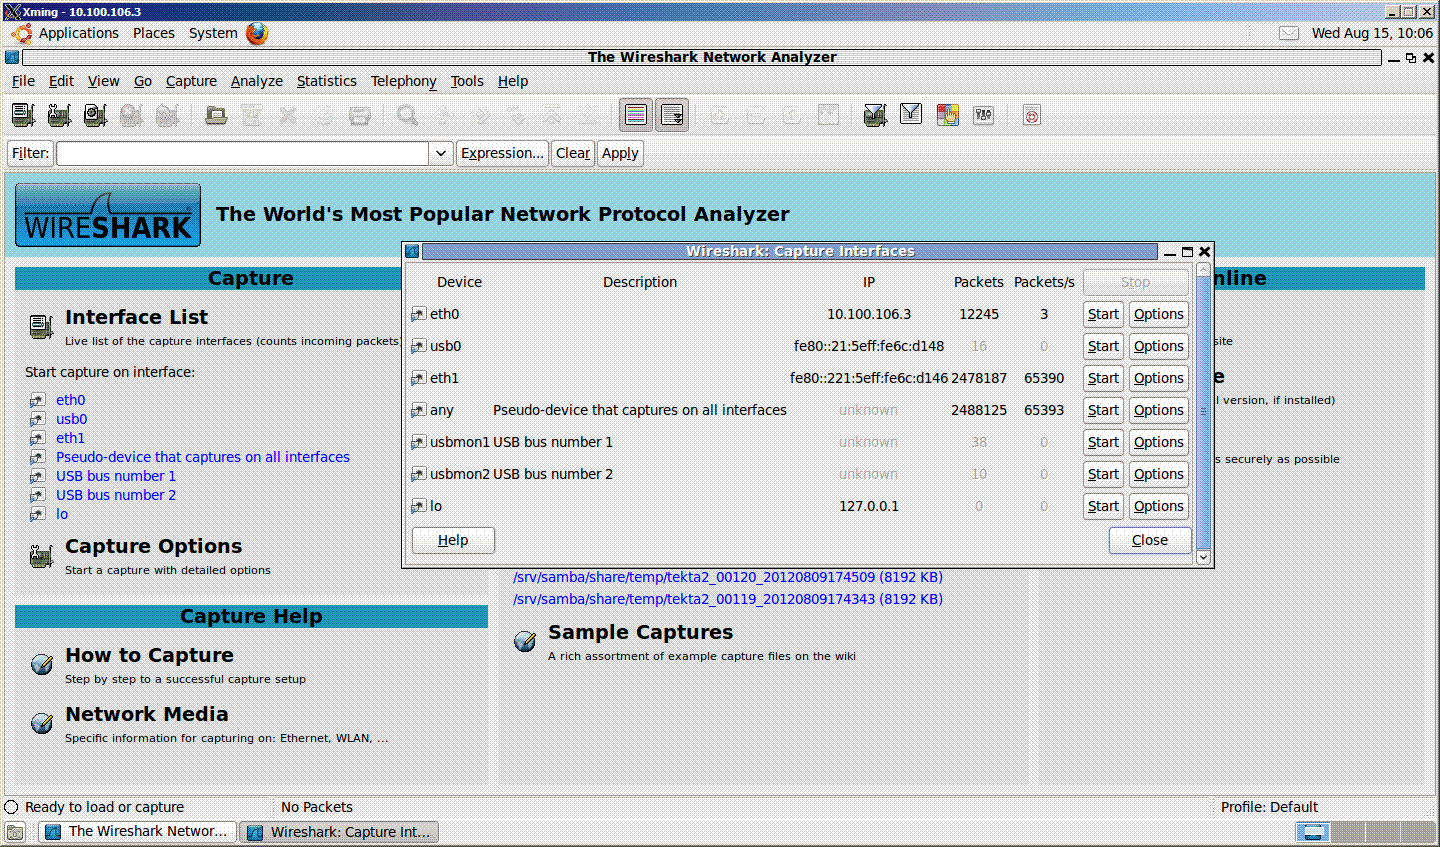Viewport: 1440px width, 847px height.
Task: Open Preferences toolbar icon
Action: (983, 115)
